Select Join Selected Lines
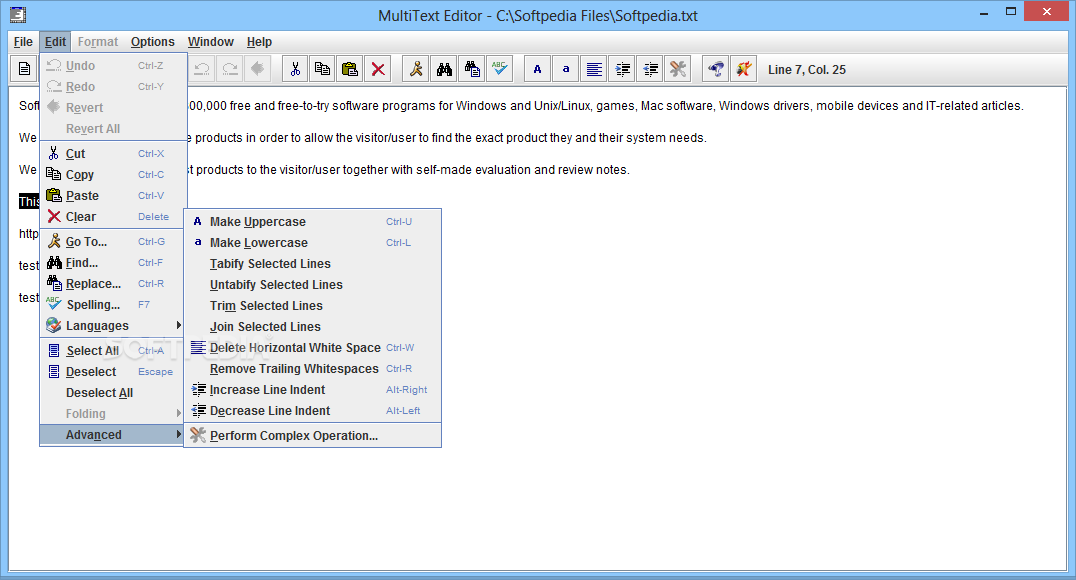Viewport: 1076px width, 580px height. click(x=312, y=327)
